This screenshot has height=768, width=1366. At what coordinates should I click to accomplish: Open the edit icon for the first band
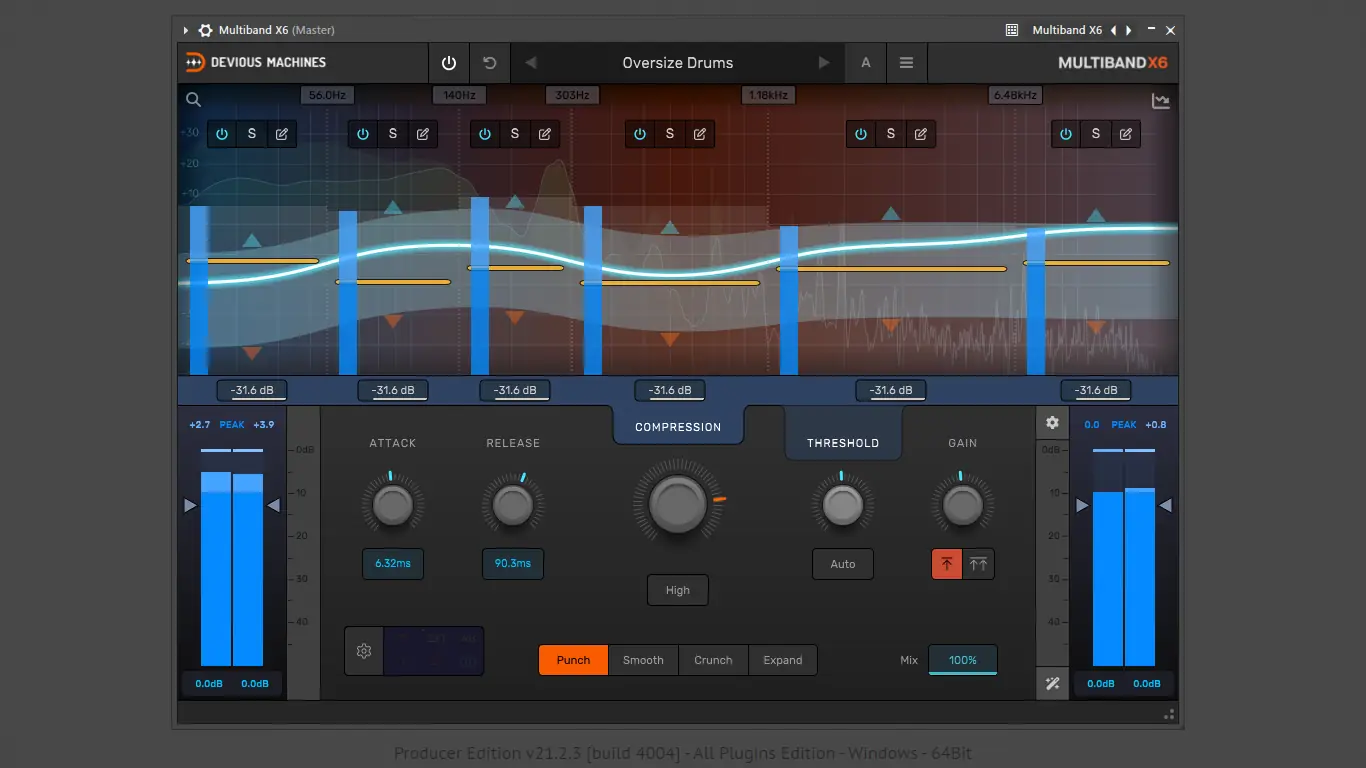coord(282,134)
